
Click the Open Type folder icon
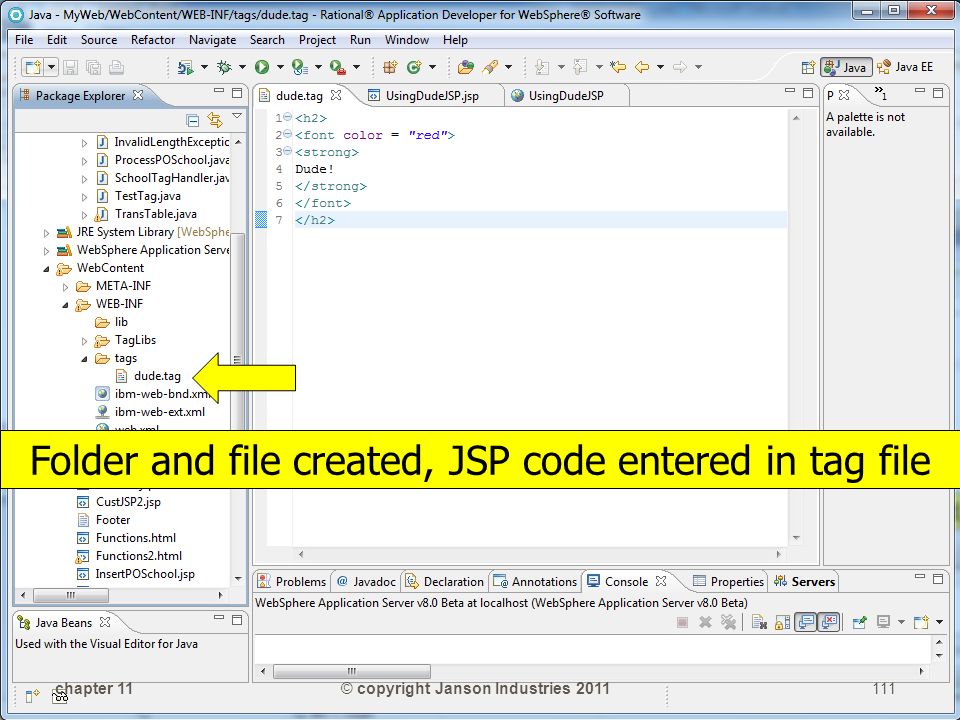point(466,67)
